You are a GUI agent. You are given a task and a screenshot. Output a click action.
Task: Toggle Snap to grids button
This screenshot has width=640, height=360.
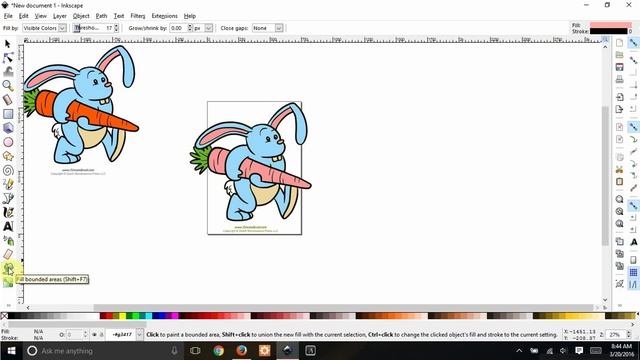coord(633,272)
